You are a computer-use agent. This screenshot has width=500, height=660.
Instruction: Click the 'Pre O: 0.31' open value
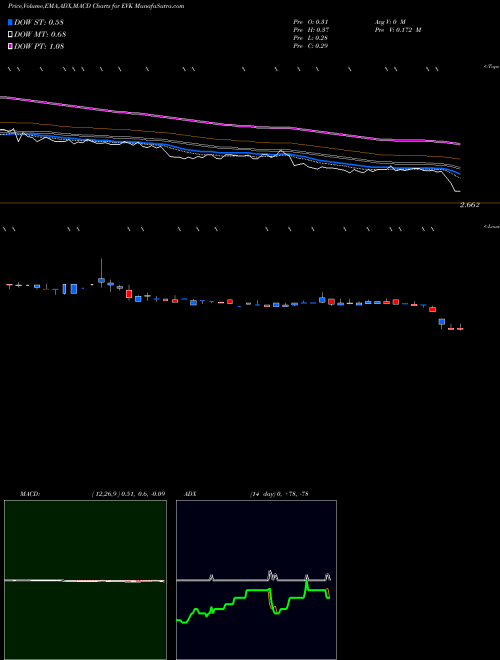311,21
